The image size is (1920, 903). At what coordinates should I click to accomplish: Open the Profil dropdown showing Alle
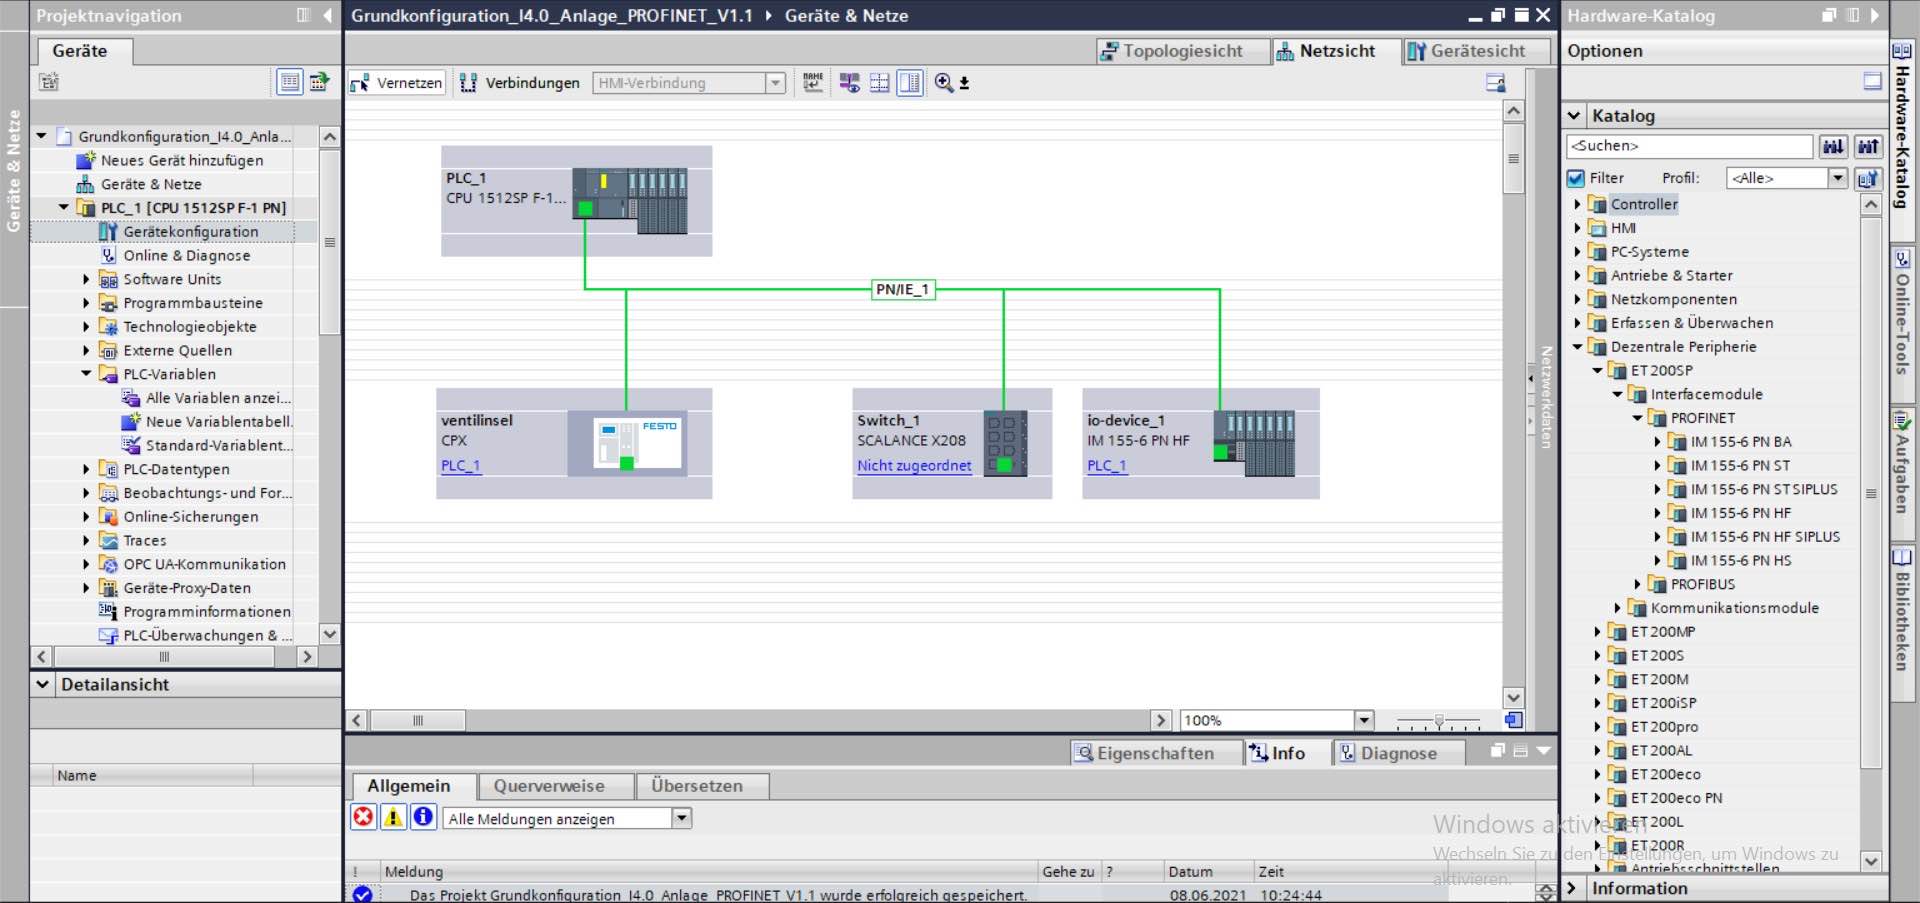pos(1837,178)
